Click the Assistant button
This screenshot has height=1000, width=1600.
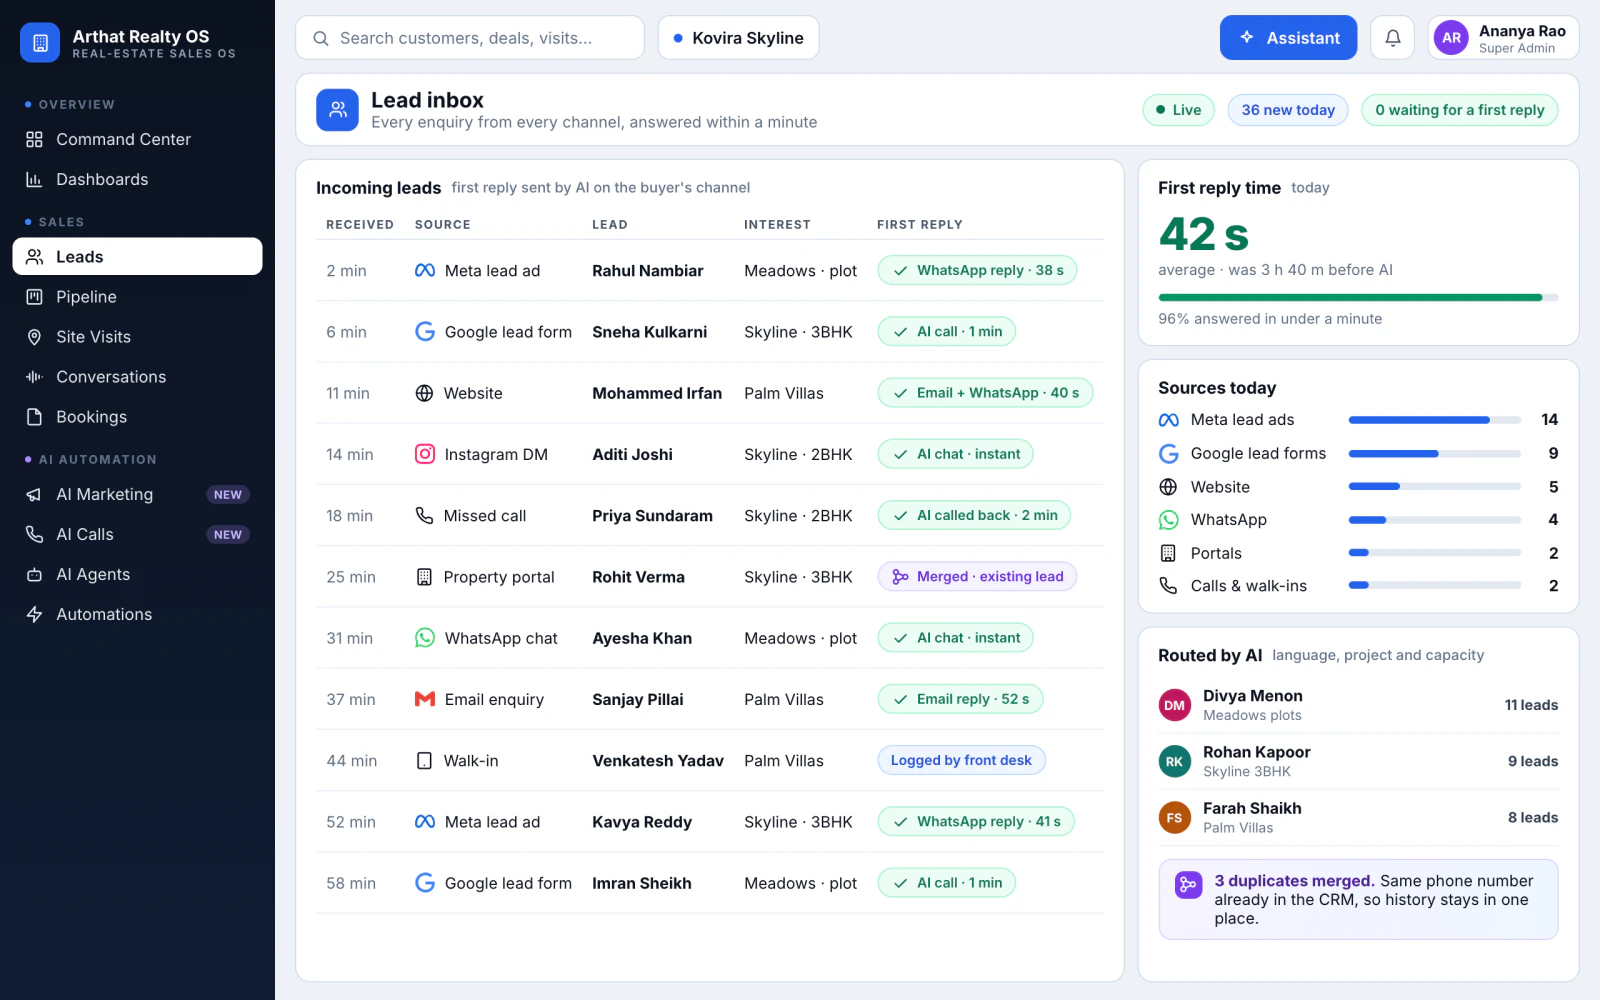(x=1288, y=38)
